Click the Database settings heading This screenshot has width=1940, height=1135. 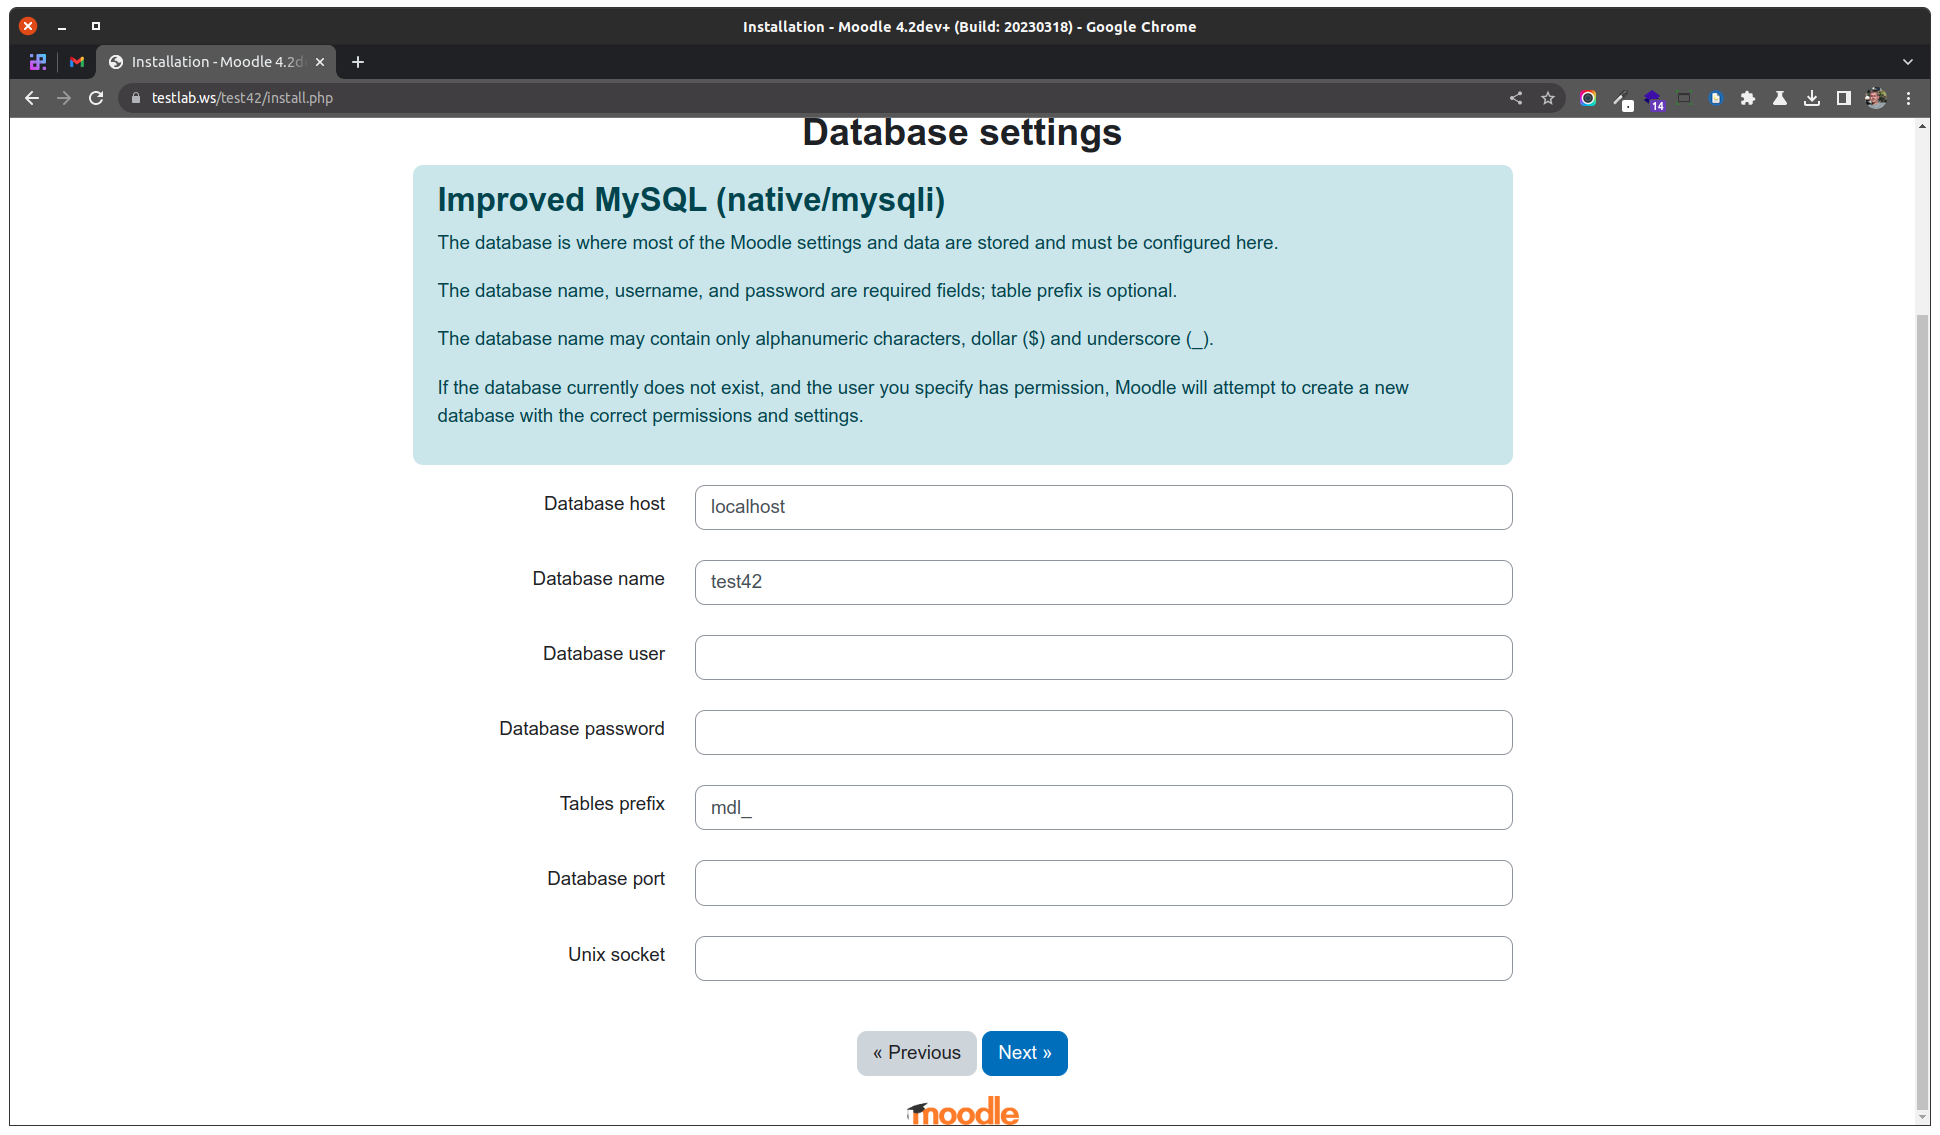click(962, 132)
